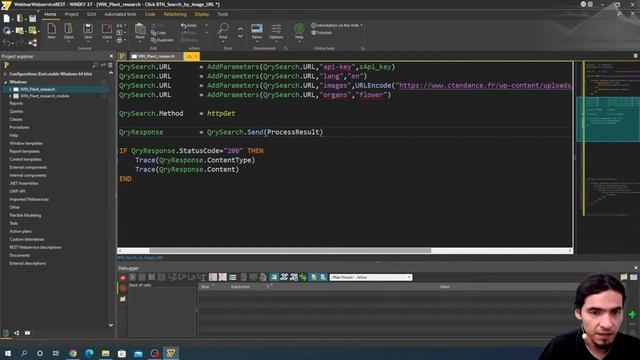Open the Tools ribbon tab
Screen dimensions: 640x360
222,14
